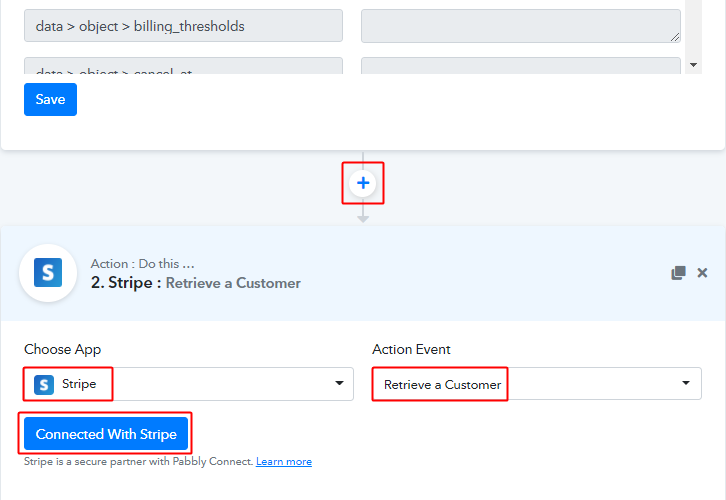Image resolution: width=726 pixels, height=500 pixels.
Task: Click the '2. Stripe : Retrieve a Customer' title
Action: [196, 283]
